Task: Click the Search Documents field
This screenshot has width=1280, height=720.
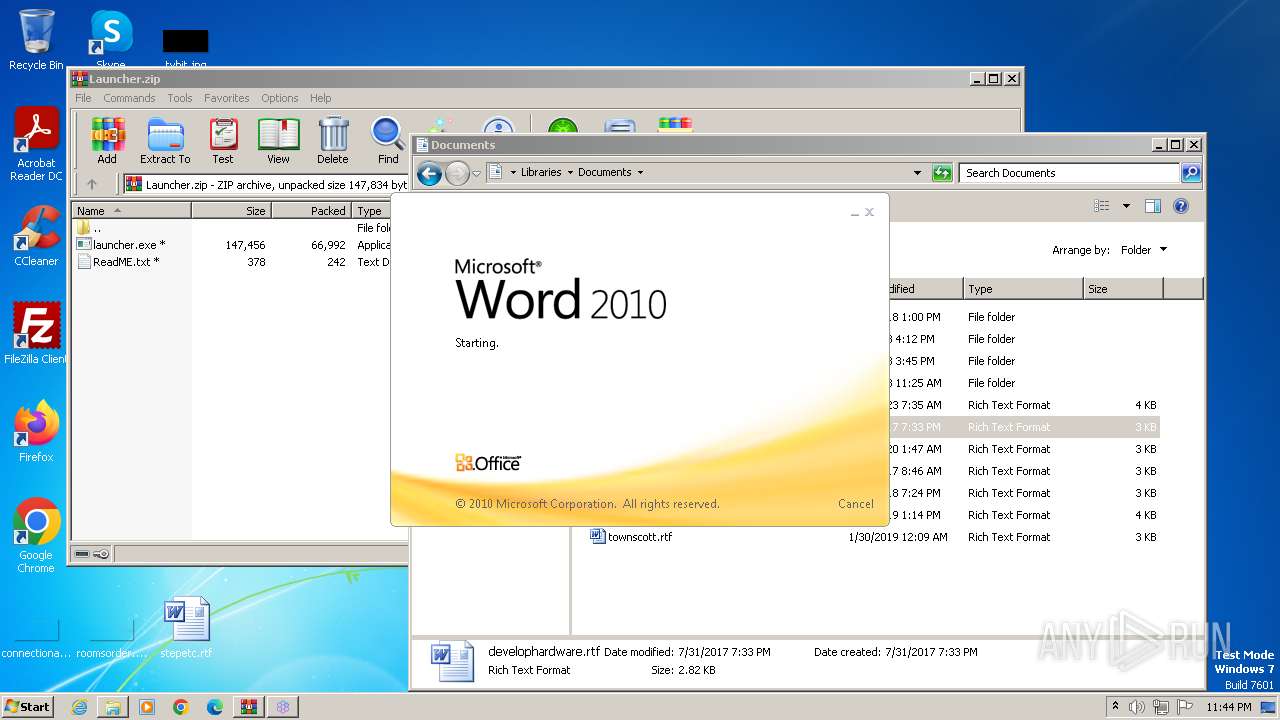Action: point(1069,173)
